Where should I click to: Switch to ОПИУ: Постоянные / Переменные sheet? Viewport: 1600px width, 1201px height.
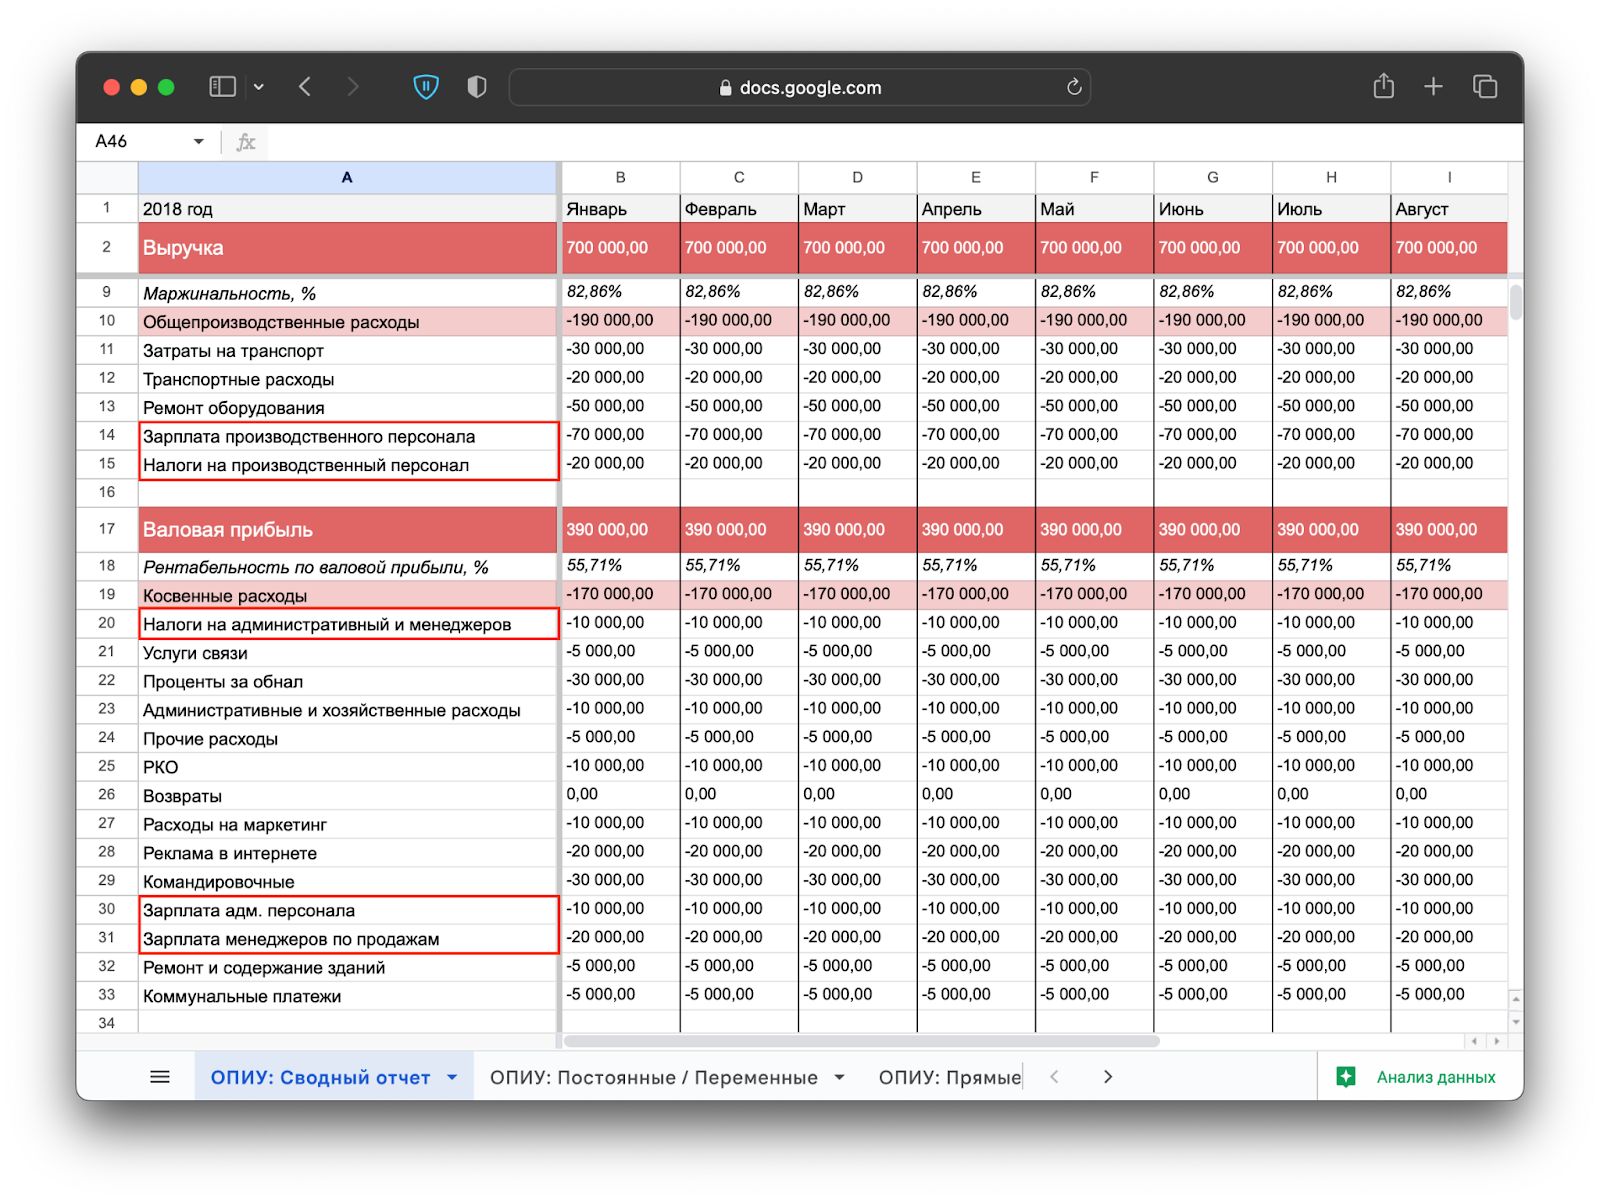tap(653, 1077)
